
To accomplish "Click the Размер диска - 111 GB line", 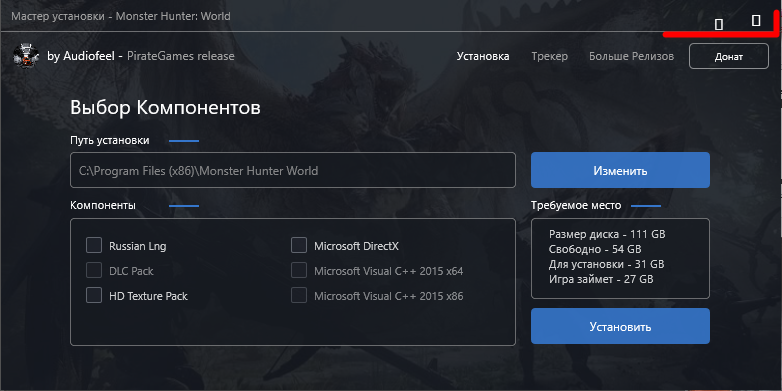I will (607, 234).
